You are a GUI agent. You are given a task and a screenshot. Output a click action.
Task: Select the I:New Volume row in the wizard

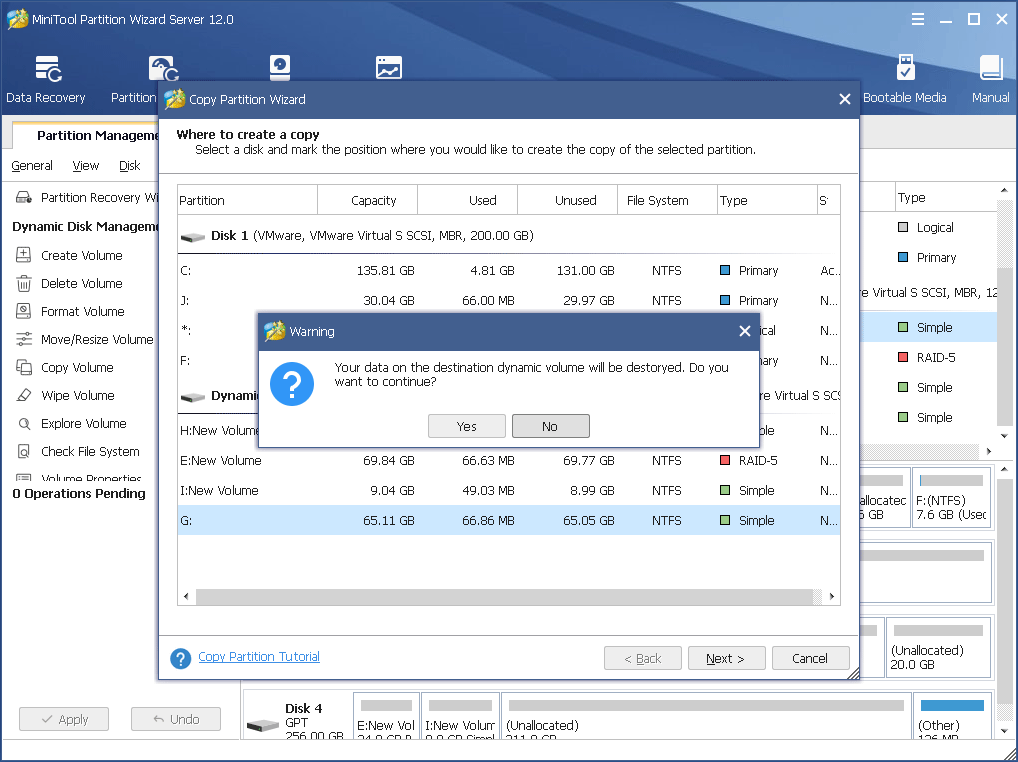pos(509,490)
